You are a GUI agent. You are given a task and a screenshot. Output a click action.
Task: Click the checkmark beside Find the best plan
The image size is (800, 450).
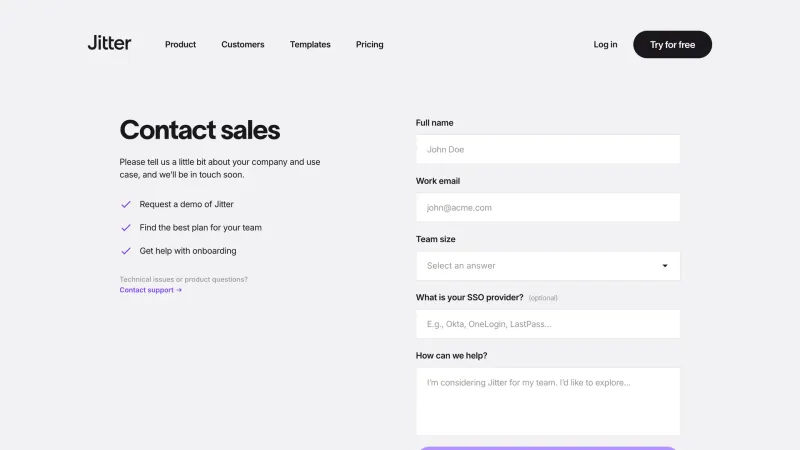126,228
